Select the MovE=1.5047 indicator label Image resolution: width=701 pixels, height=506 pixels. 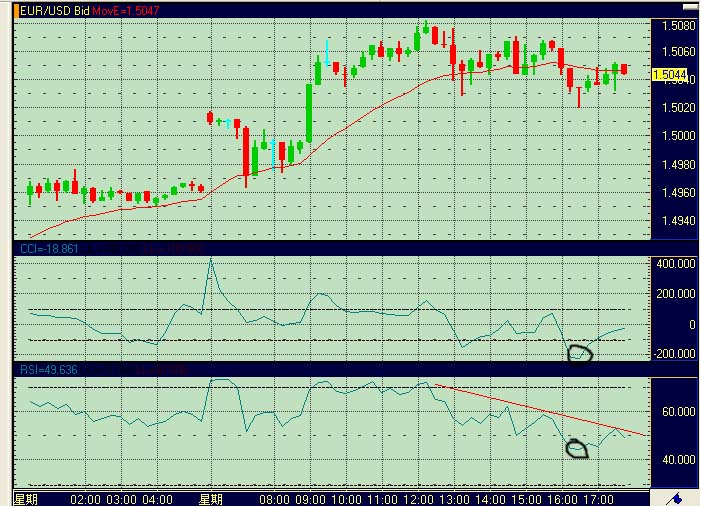pos(126,11)
